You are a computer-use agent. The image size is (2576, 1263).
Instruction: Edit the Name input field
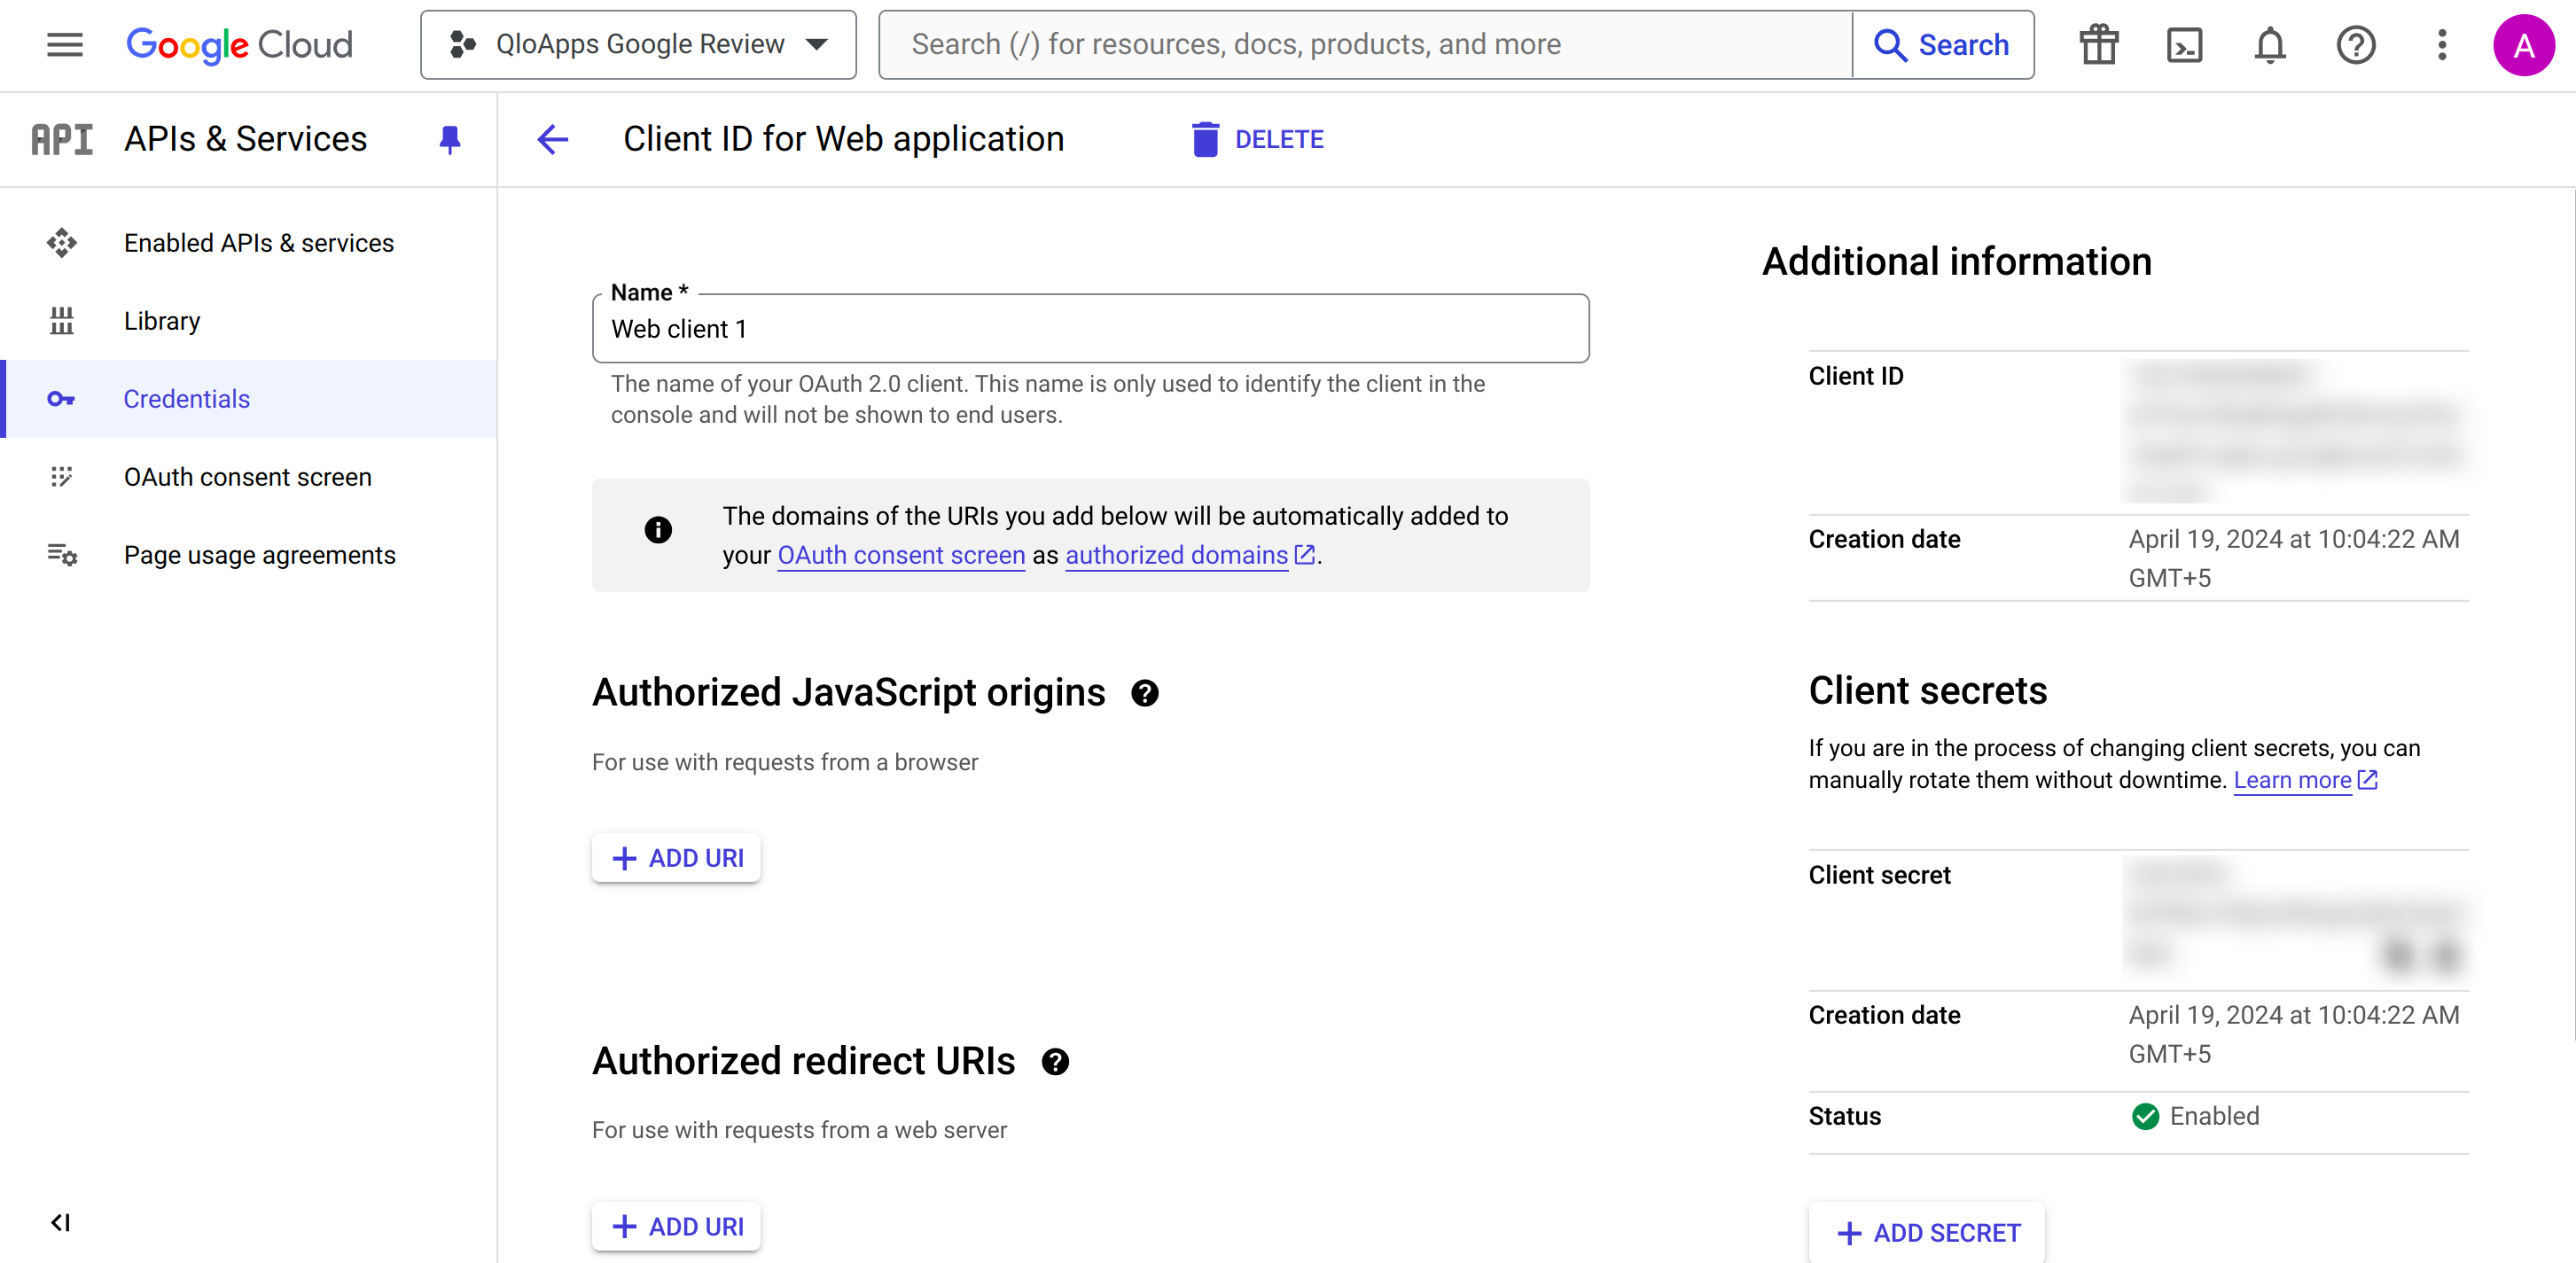point(1091,329)
